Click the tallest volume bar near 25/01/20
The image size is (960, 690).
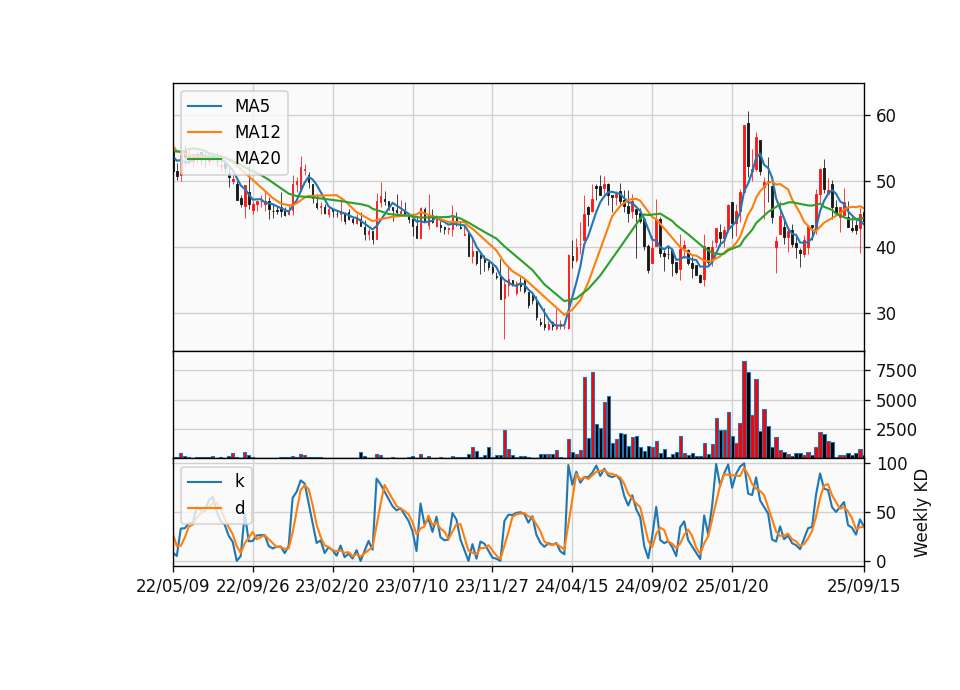pos(744,410)
